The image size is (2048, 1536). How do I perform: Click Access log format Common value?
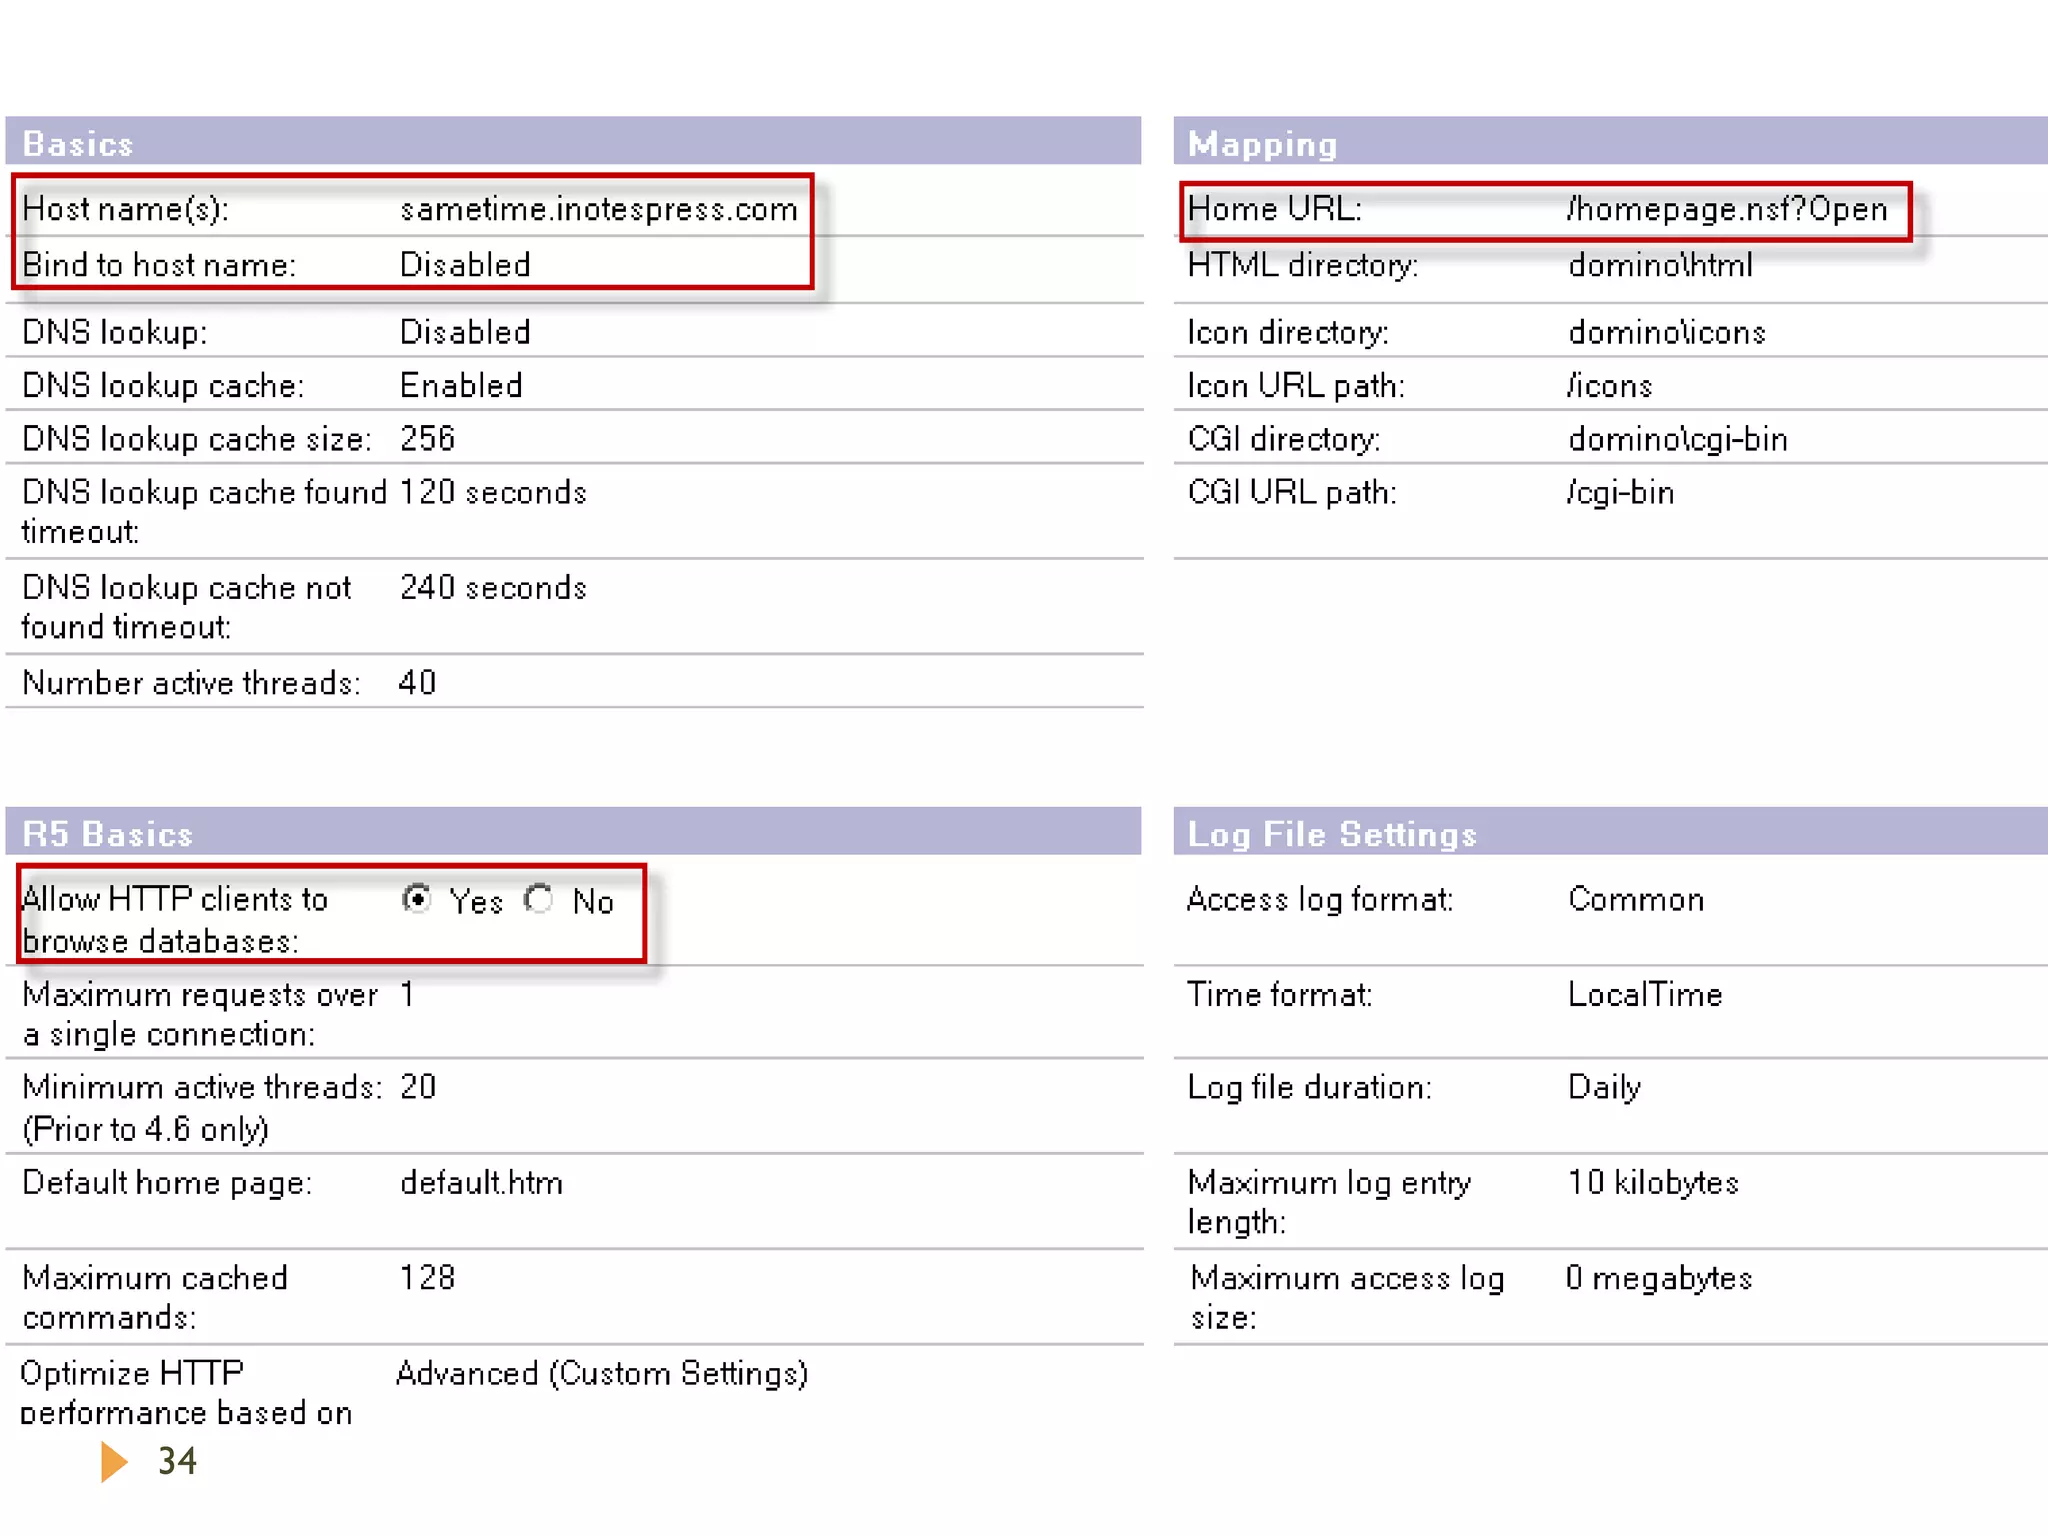click(1635, 899)
